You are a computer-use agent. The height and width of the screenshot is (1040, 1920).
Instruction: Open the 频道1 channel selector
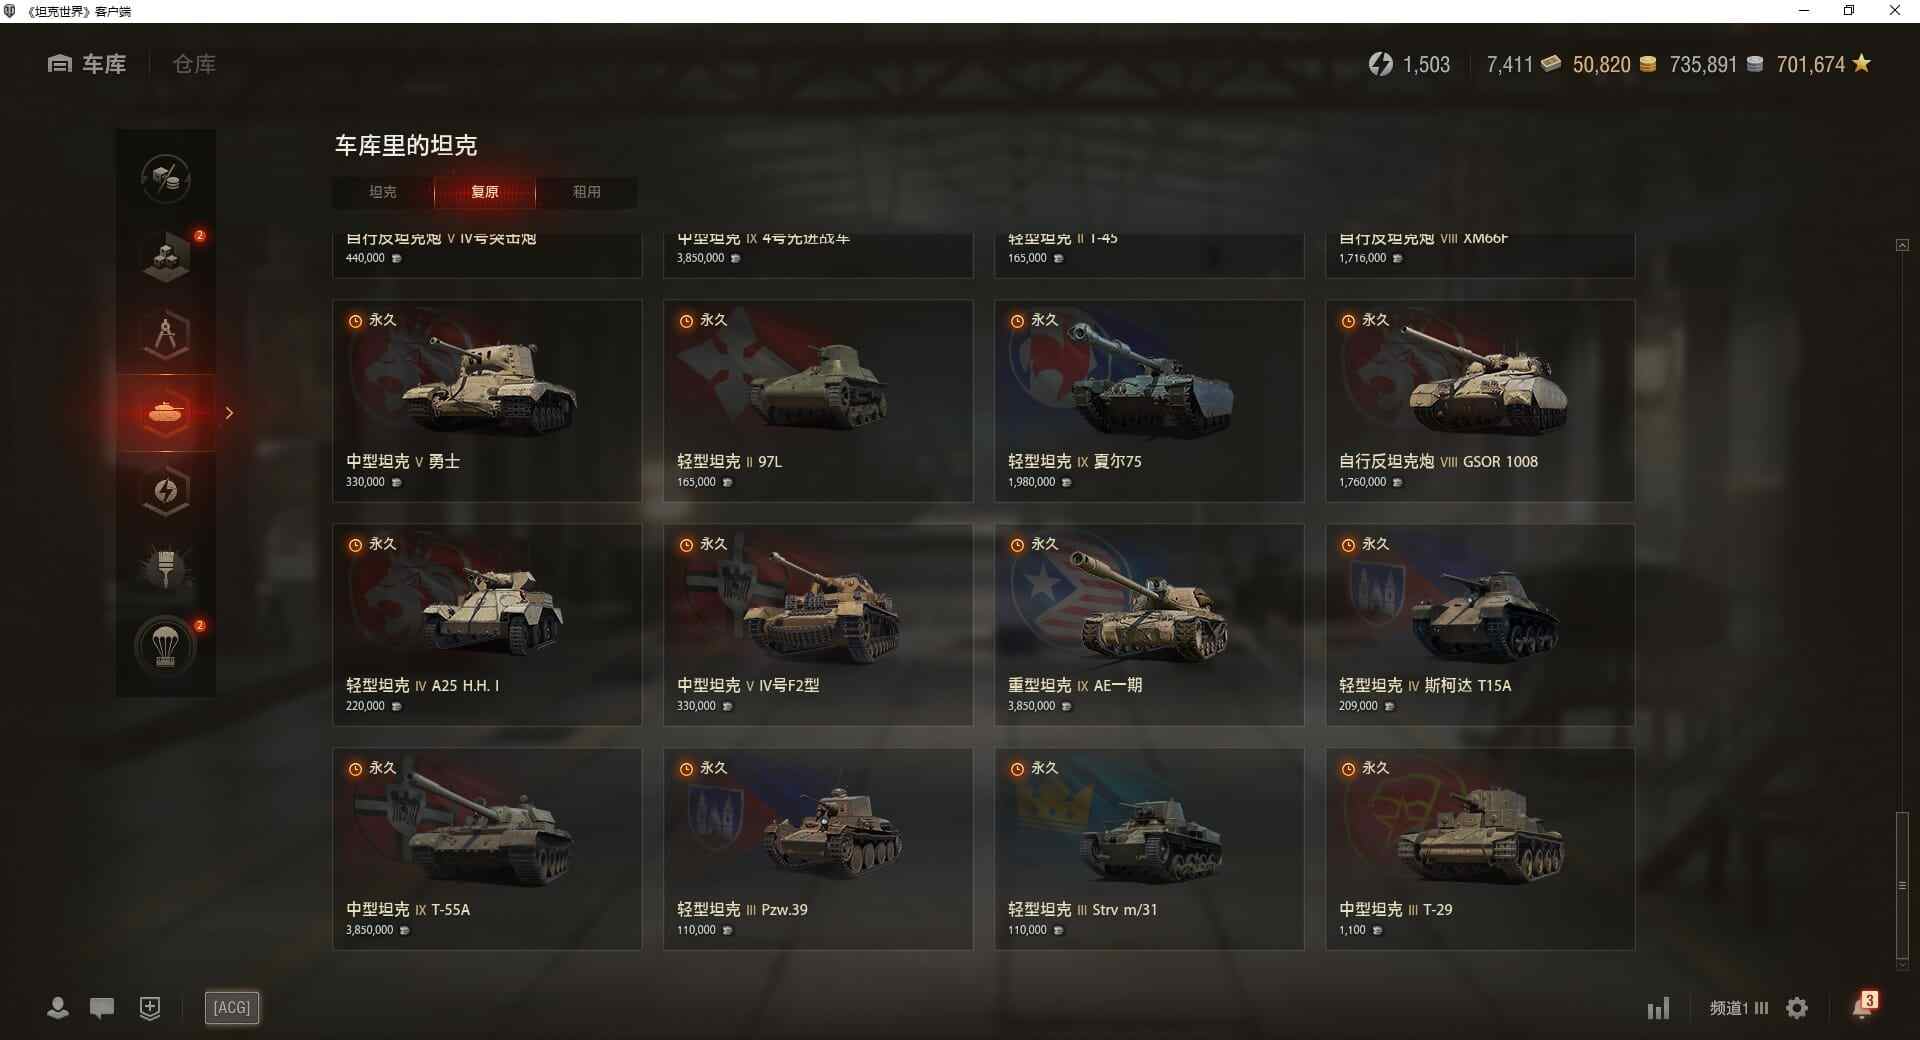[x=1739, y=1008]
